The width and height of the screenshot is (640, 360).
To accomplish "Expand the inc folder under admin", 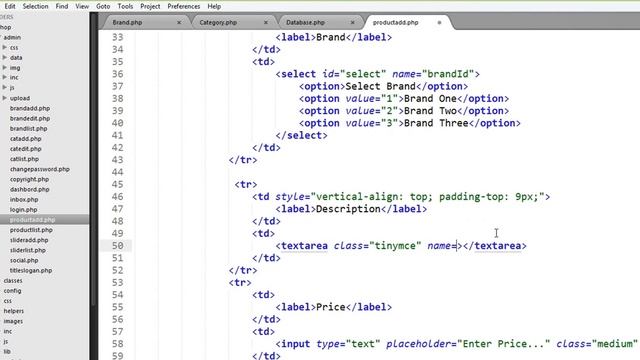I will 4,77.
